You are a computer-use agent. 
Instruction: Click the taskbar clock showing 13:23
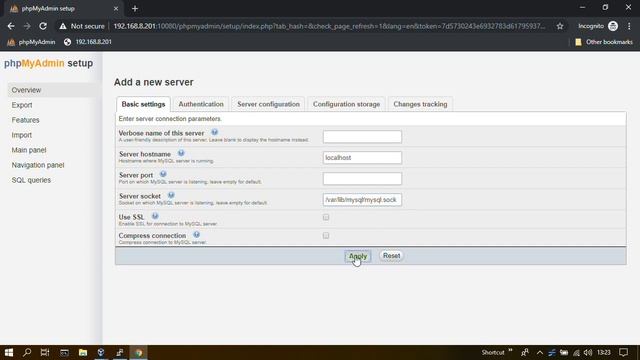604,352
